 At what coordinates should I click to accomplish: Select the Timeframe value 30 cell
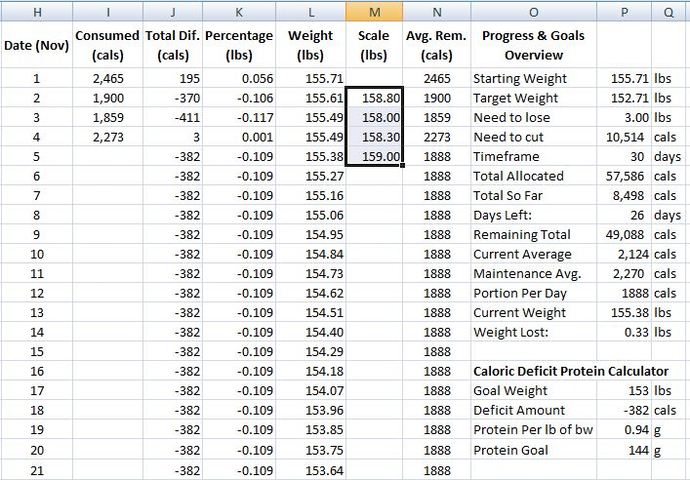624,156
